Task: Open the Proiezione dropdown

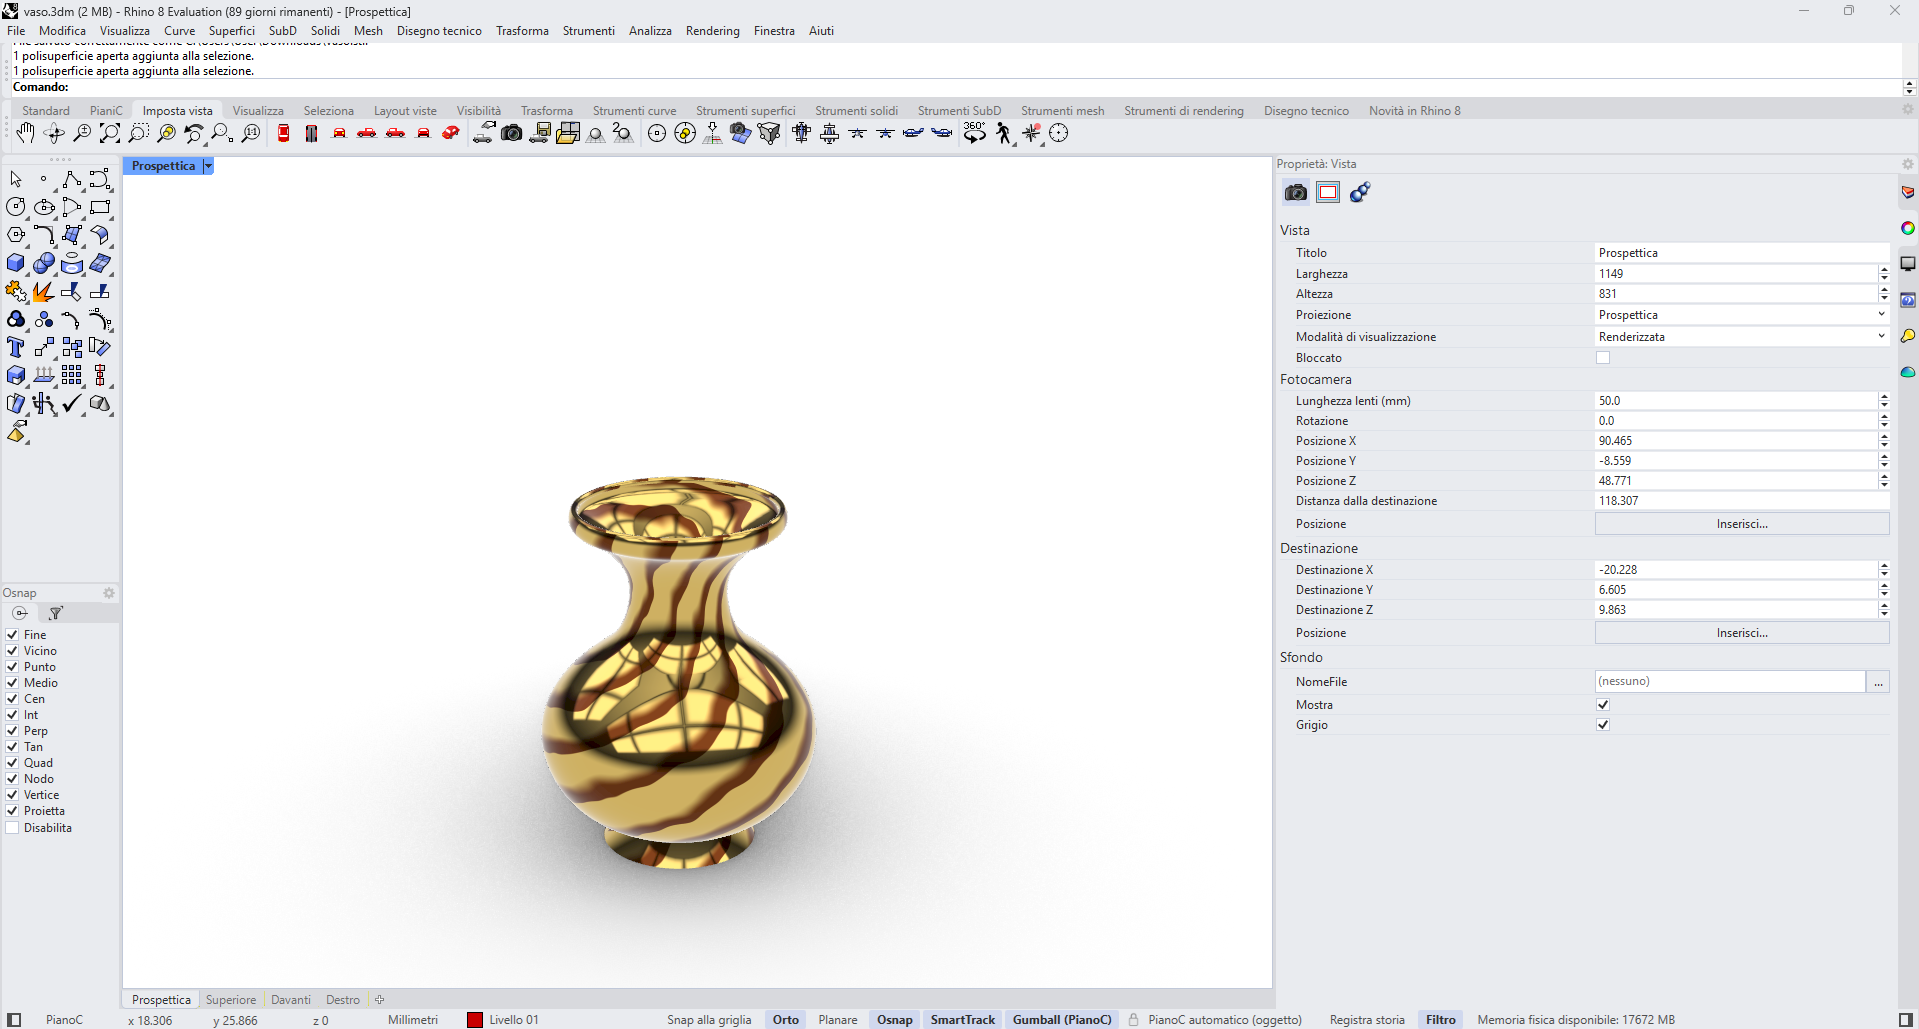Action: pyautogui.click(x=1880, y=314)
